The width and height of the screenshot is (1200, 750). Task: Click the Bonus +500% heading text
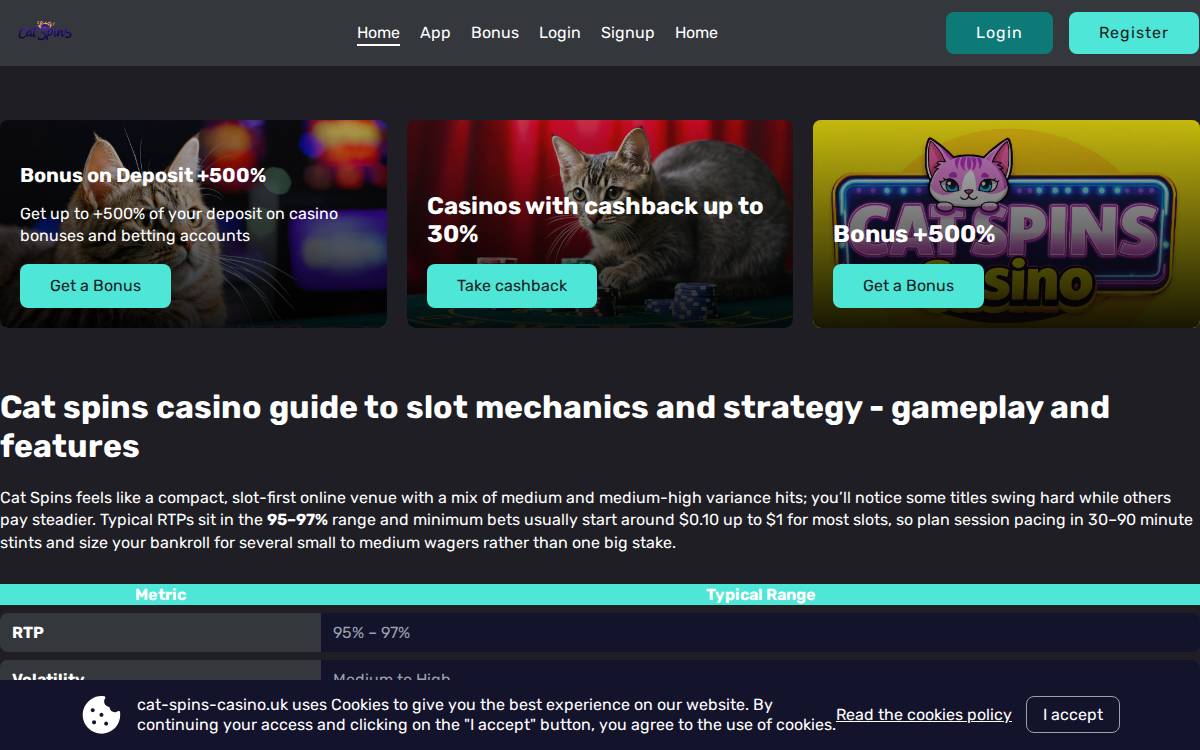(x=914, y=234)
